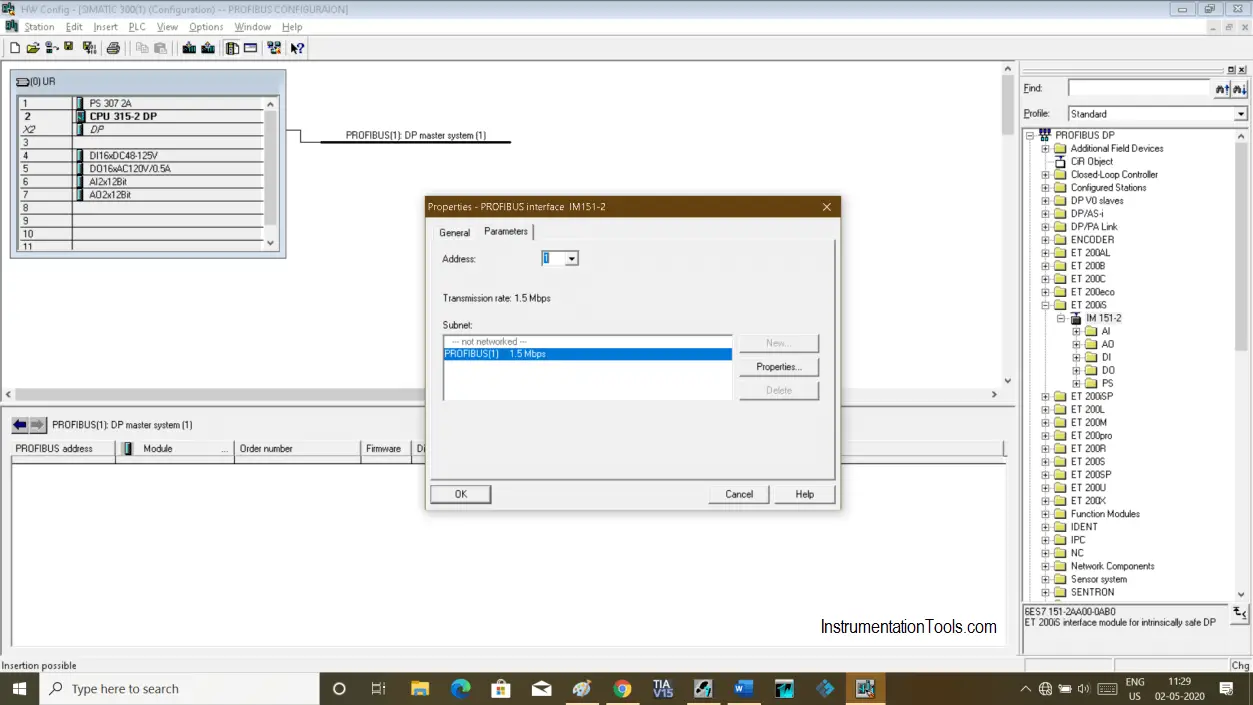
Task: Click Cancel in the Properties dialog
Action: point(739,494)
